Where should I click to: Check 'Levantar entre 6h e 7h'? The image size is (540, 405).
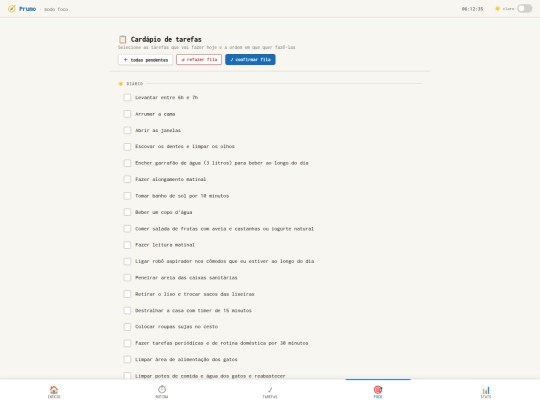(127, 97)
